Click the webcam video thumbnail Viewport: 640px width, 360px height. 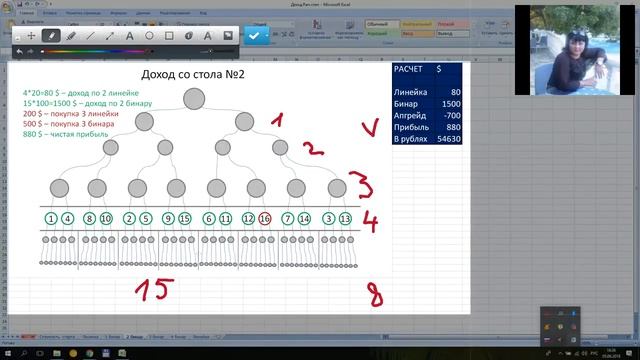pyautogui.click(x=574, y=50)
